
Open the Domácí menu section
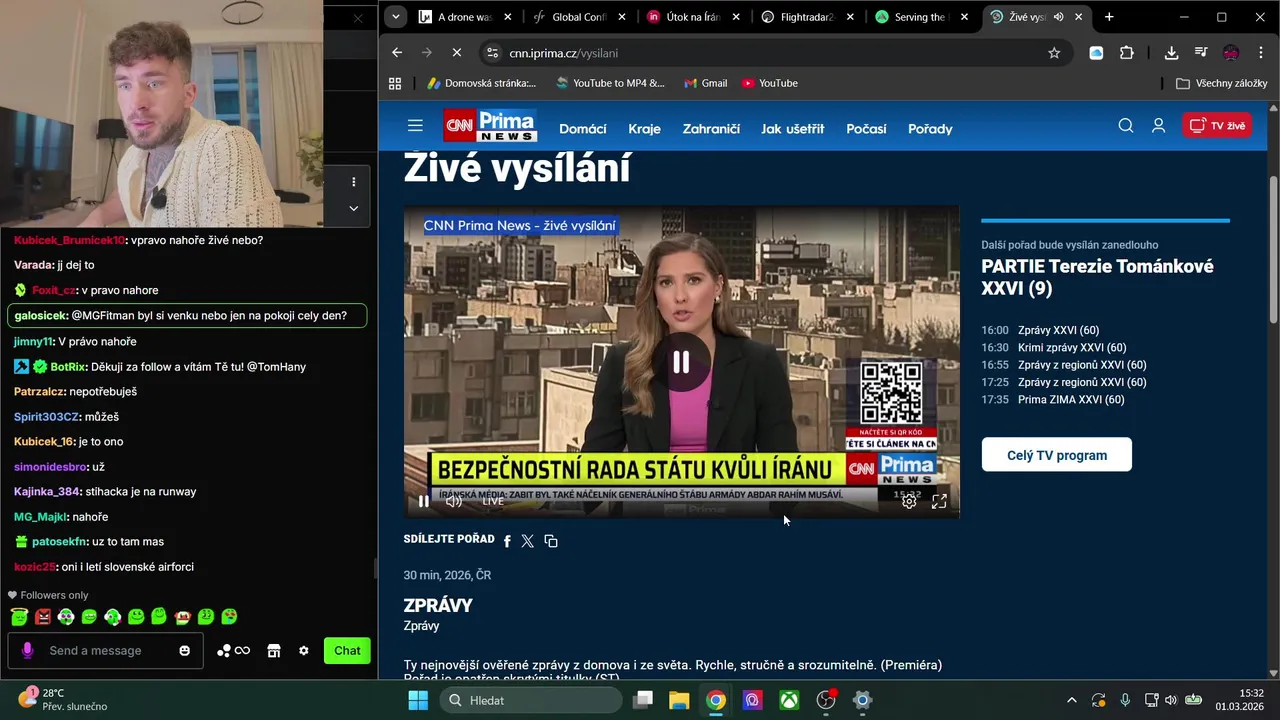point(583,129)
